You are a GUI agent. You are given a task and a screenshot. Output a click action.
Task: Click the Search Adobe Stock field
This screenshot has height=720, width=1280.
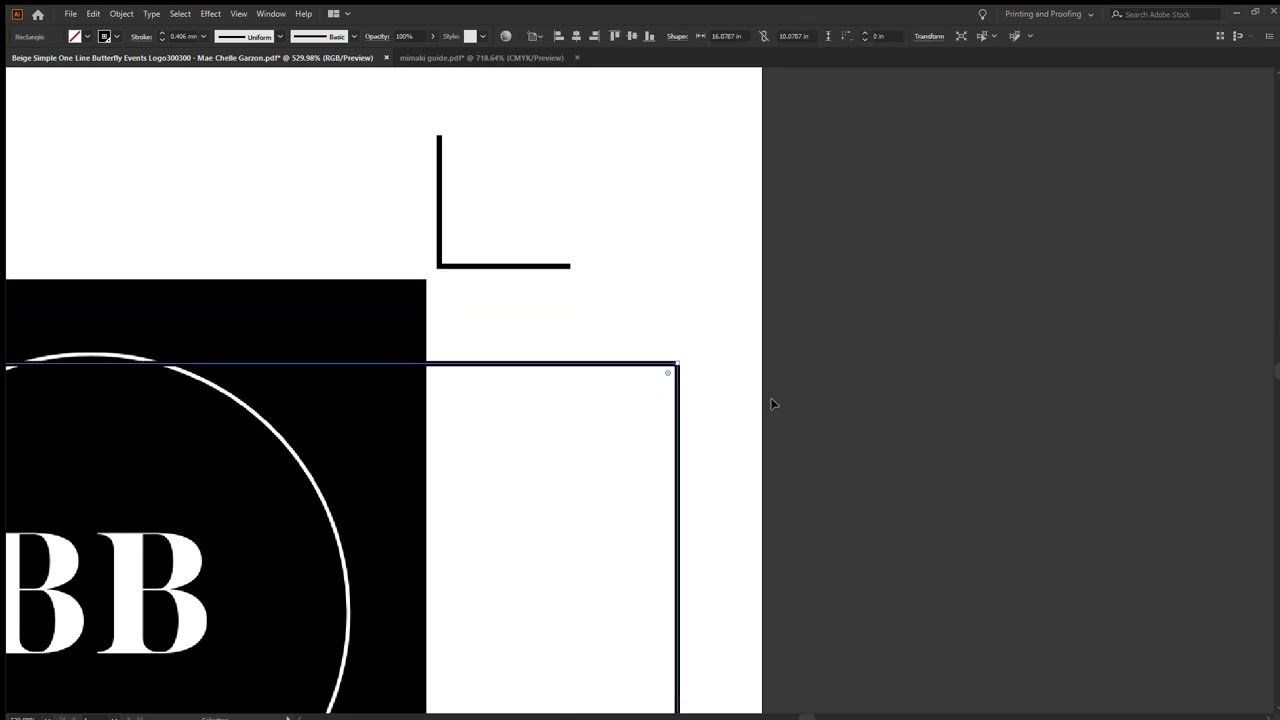tap(1165, 14)
